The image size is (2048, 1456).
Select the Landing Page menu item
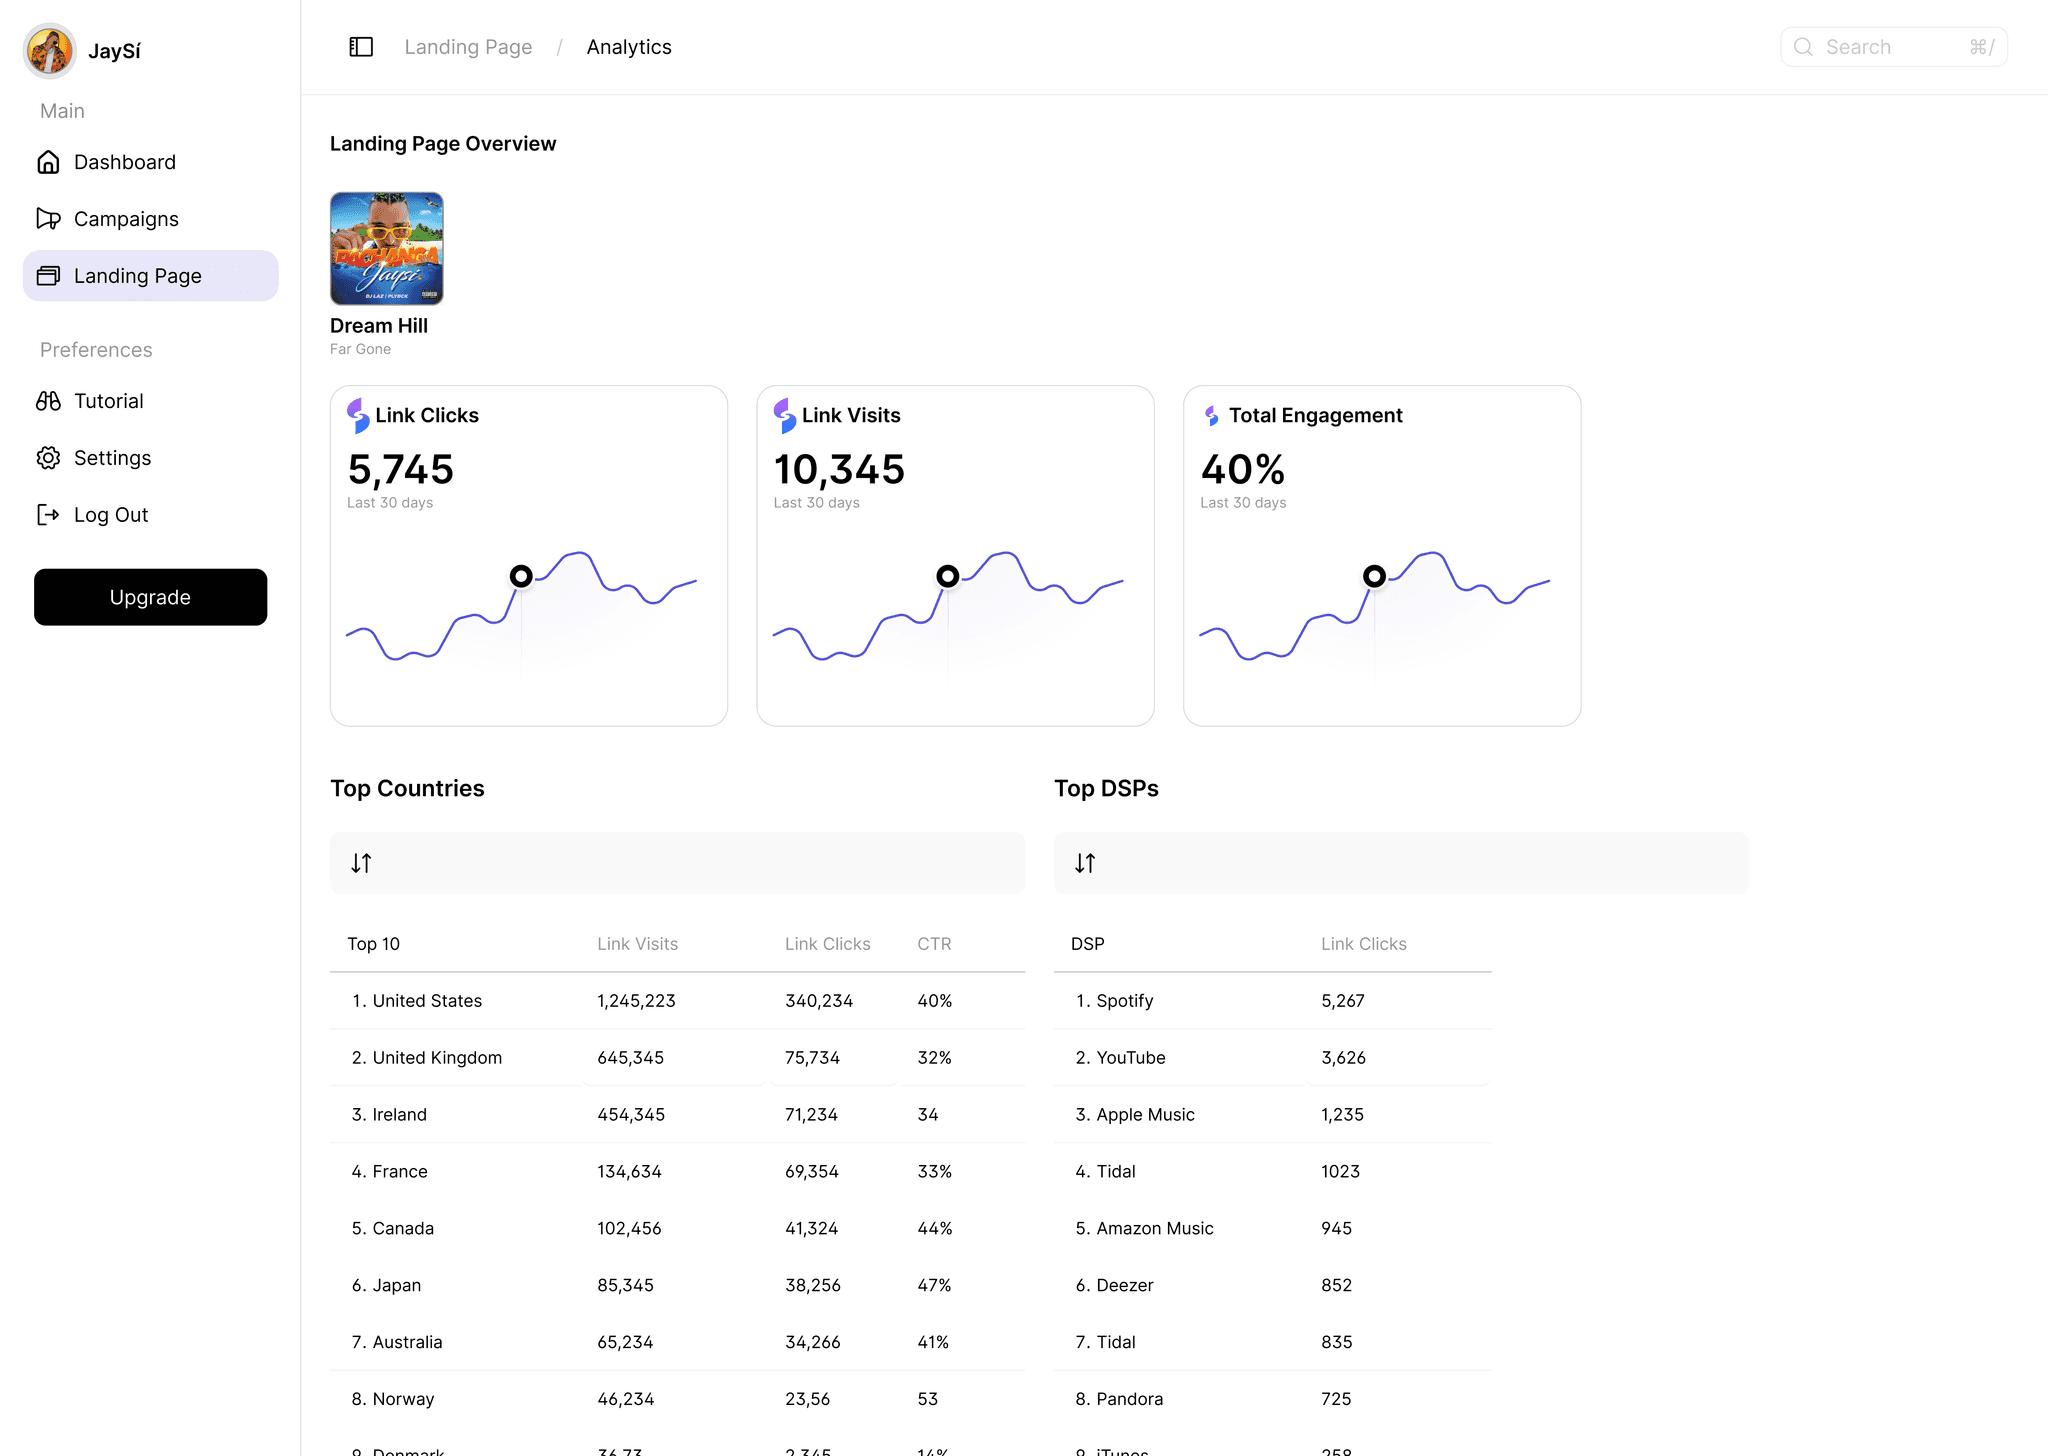151,276
